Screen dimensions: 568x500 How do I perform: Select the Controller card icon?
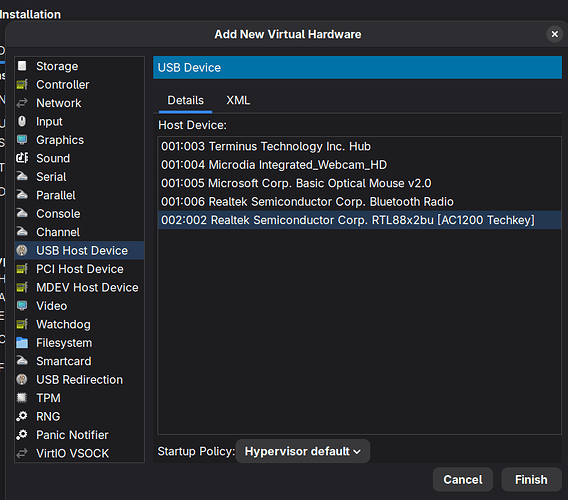pyautogui.click(x=22, y=84)
